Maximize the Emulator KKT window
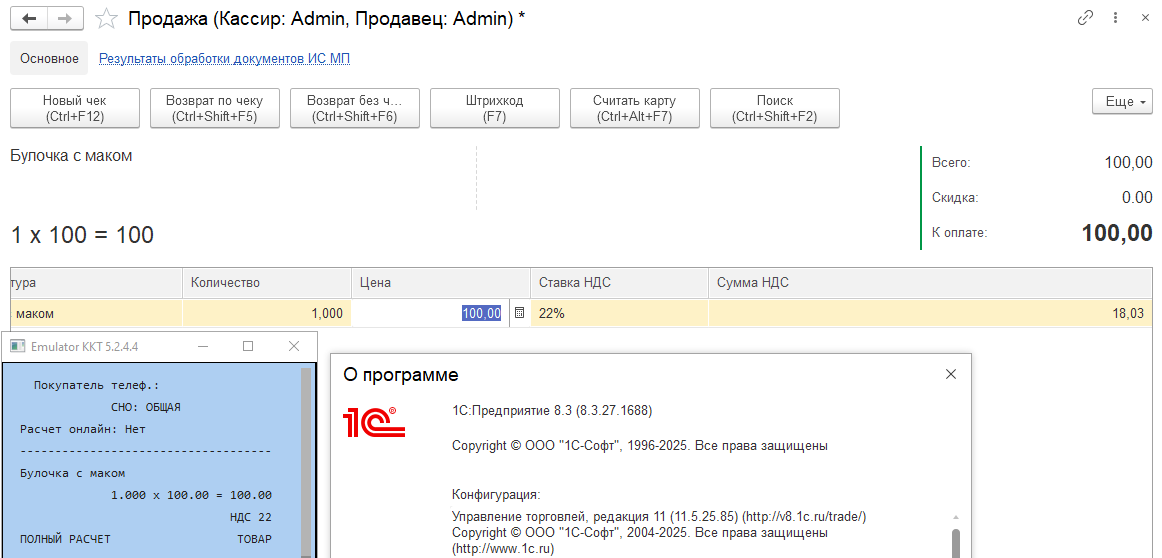This screenshot has height=558, width=1162. [x=248, y=346]
